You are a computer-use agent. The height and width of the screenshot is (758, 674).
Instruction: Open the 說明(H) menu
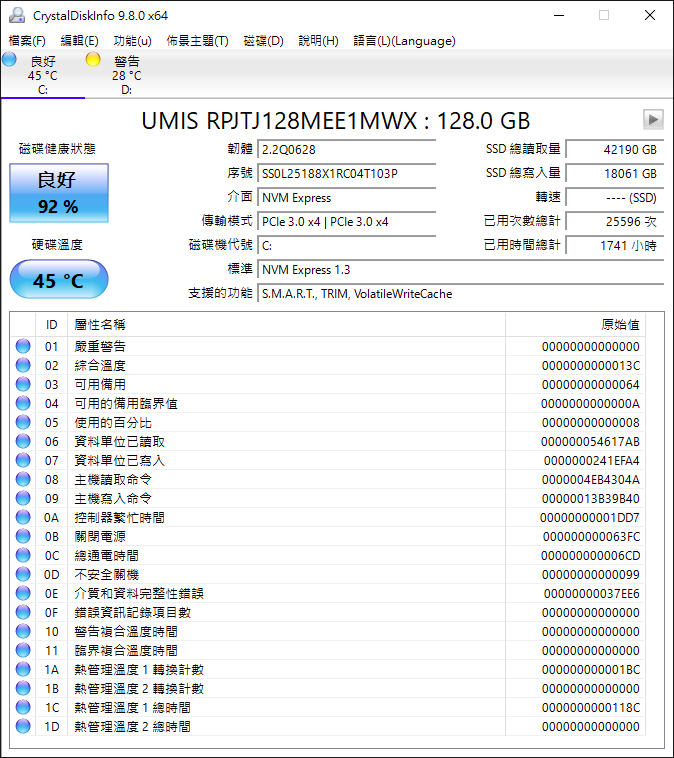(x=318, y=41)
